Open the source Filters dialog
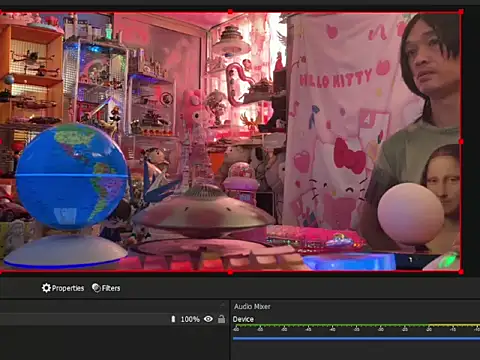480x360 pixels. (x=106, y=288)
